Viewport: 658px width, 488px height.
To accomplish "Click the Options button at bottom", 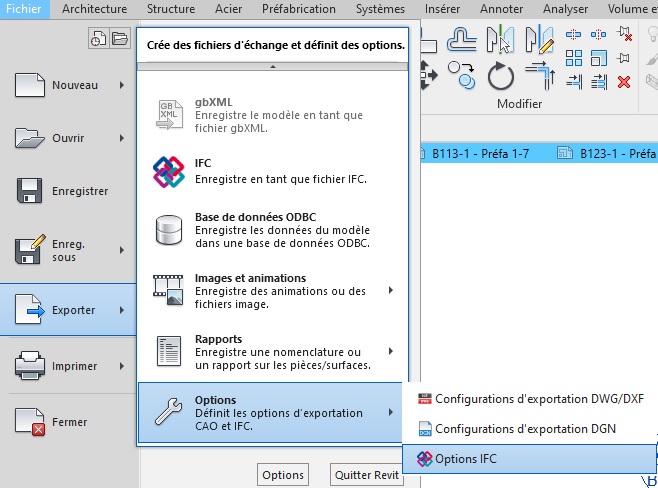I will tap(283, 475).
